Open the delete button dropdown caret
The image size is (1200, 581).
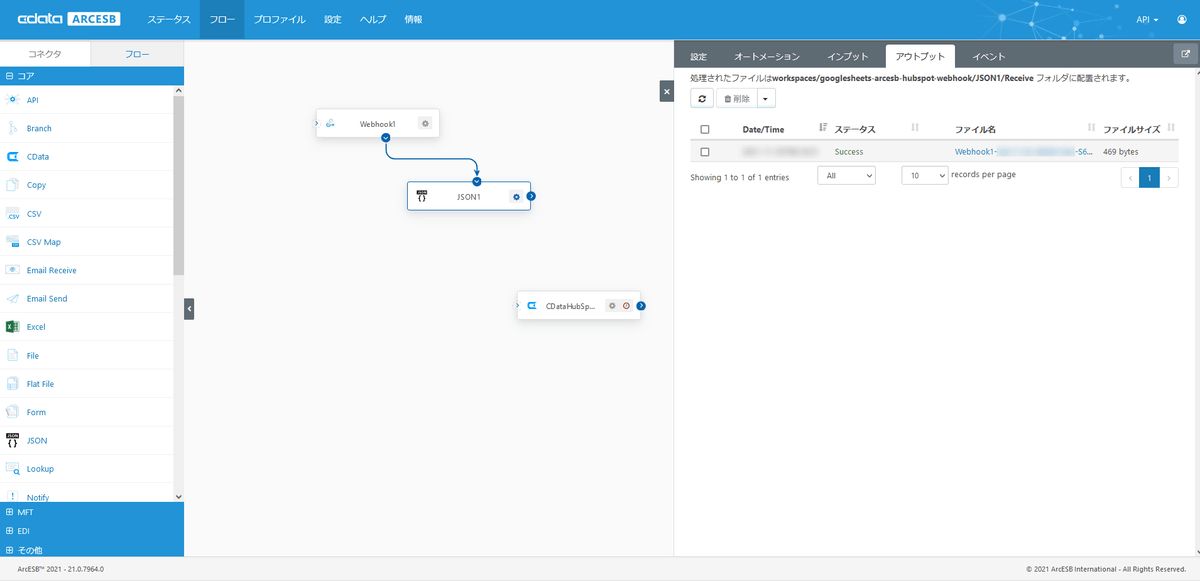[765, 98]
